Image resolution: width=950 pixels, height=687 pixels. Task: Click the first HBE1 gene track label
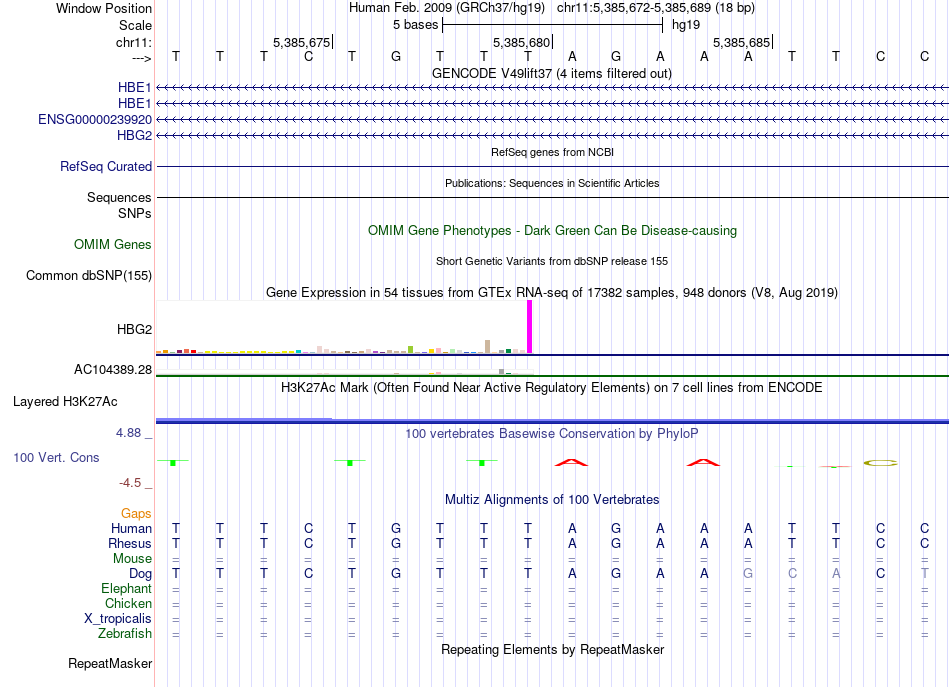135,88
